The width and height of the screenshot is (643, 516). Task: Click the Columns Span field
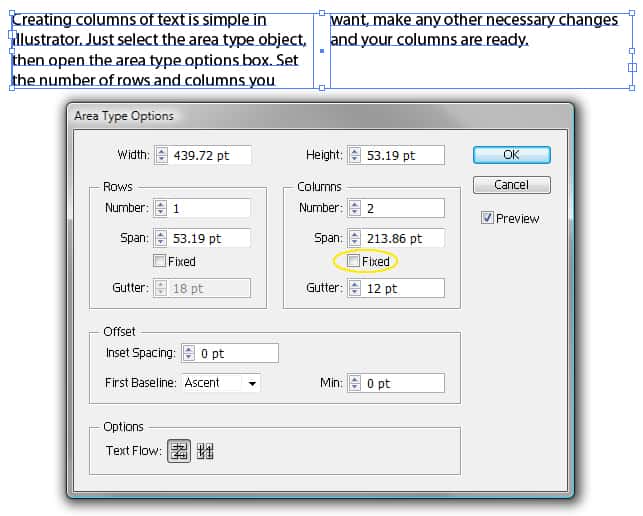(403, 238)
